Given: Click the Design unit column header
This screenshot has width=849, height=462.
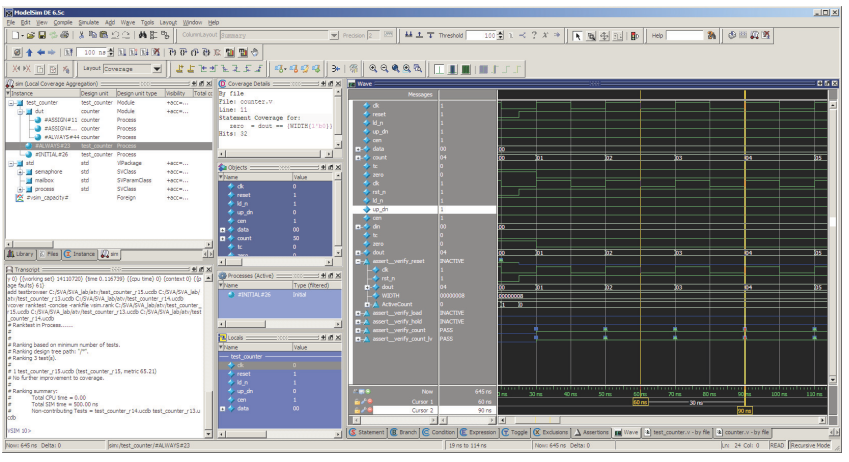Looking at the screenshot, I should pyautogui.click(x=97, y=93).
